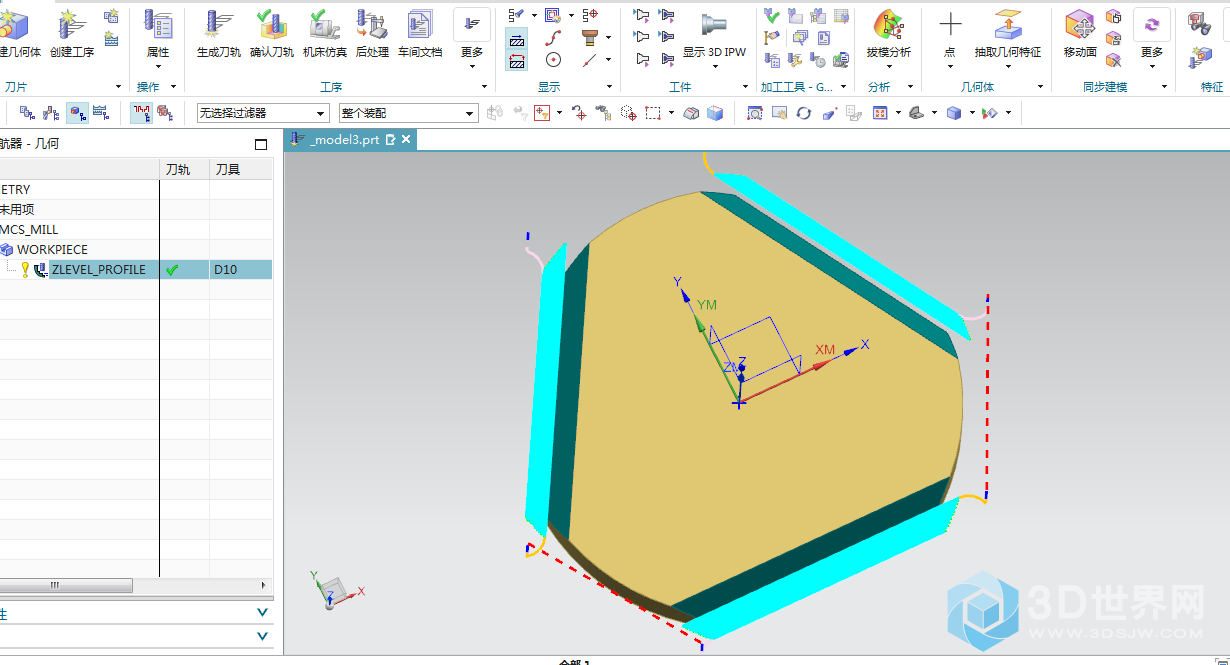The width and height of the screenshot is (1230, 665).
Task: Toggle the second tool path display button below
Action: pos(517,61)
